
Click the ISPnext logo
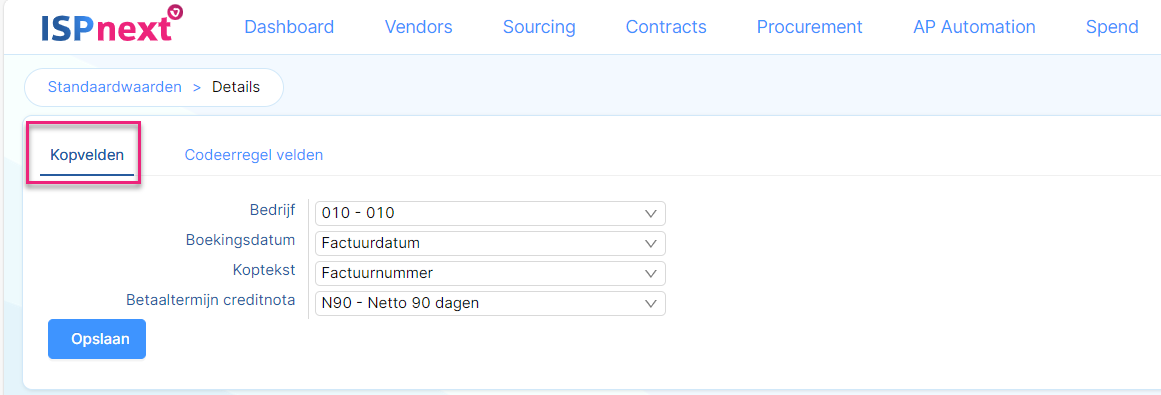coord(113,24)
